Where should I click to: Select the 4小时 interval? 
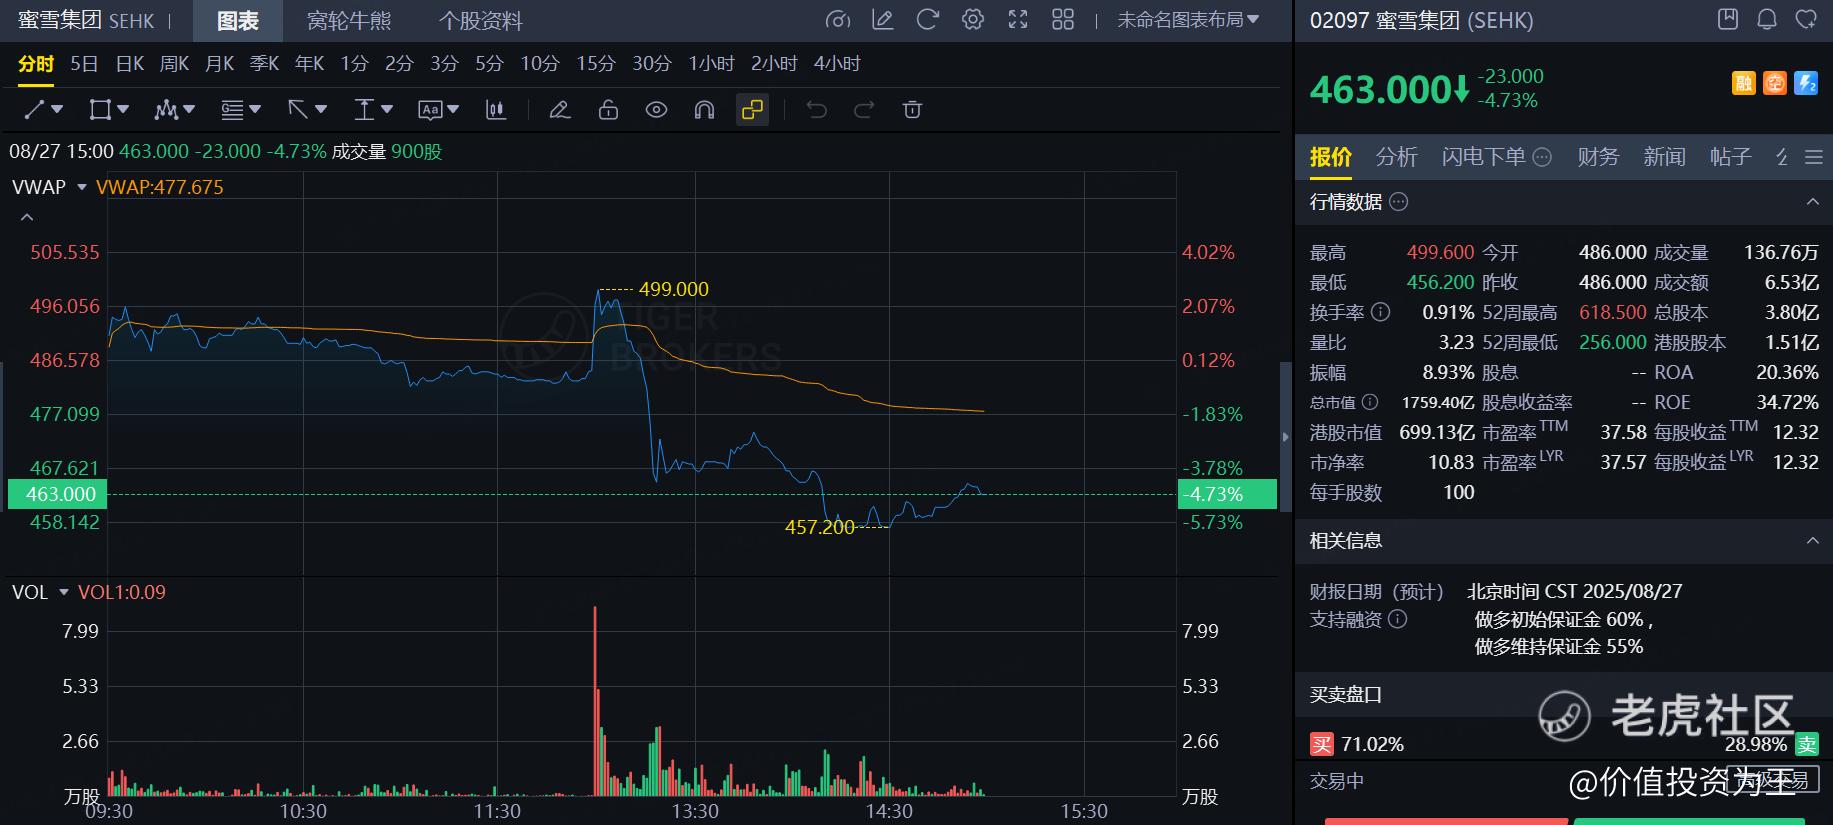click(x=838, y=64)
